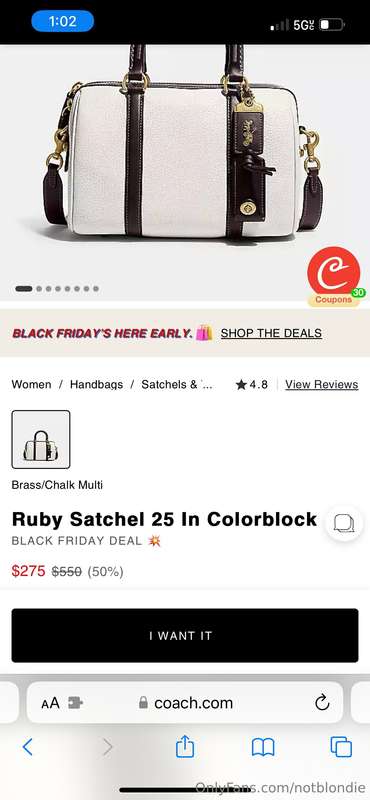Open Safari bookmarks book icon
Image resolution: width=370 pixels, height=800 pixels.
point(263,747)
